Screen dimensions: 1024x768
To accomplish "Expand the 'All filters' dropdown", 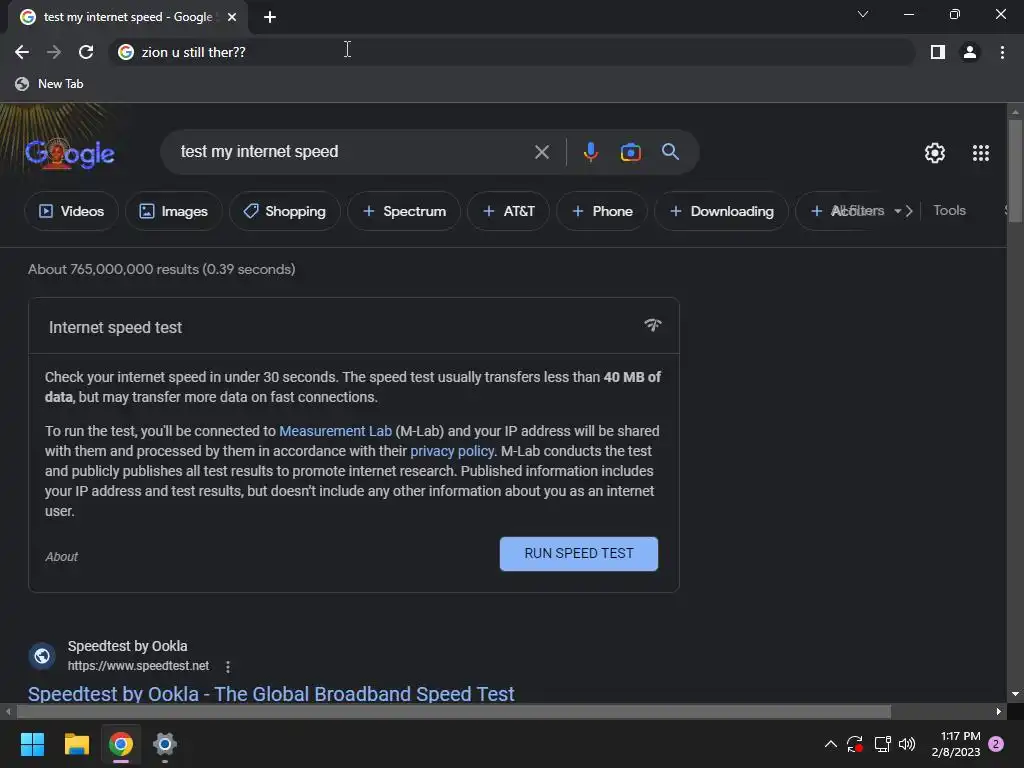I will pyautogui.click(x=866, y=210).
